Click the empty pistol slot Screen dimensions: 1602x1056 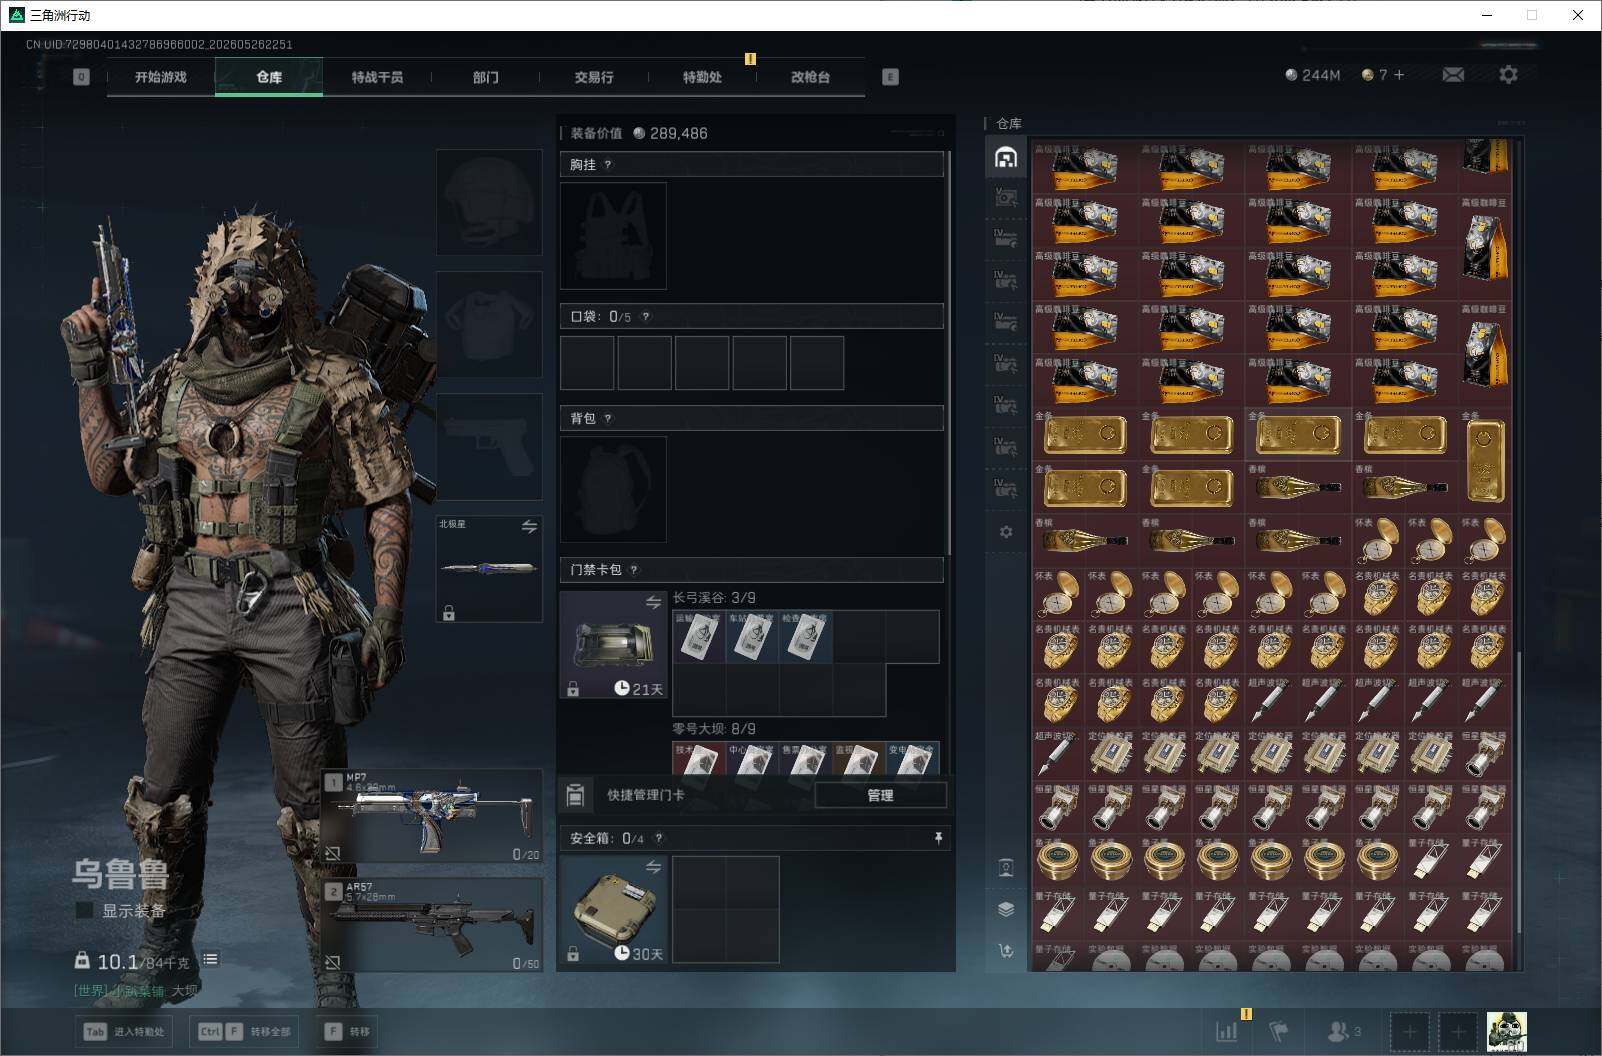click(489, 446)
